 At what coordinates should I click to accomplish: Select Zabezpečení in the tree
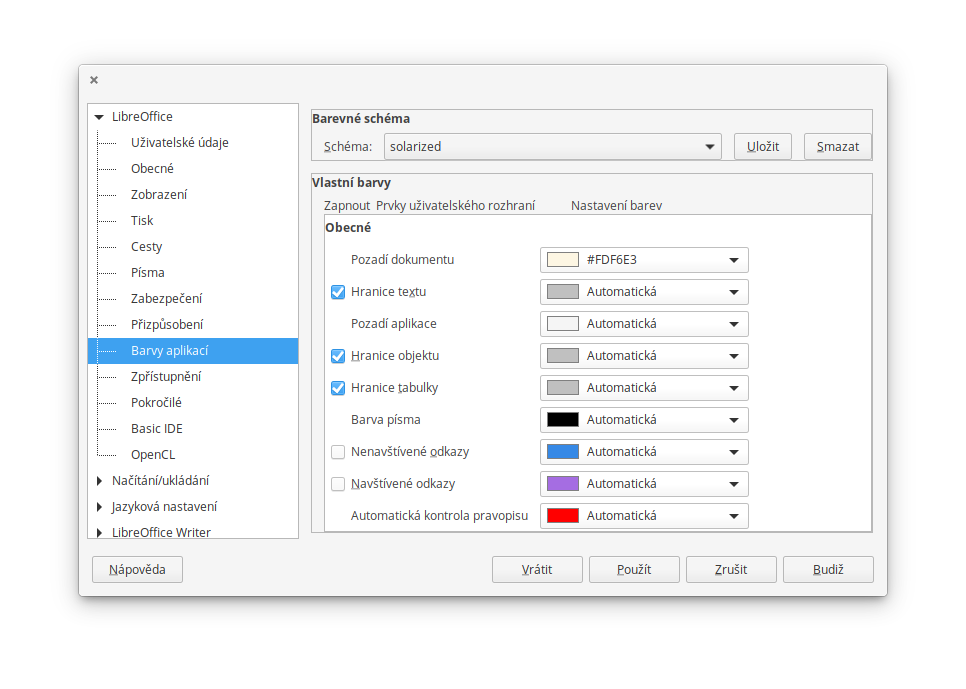tap(166, 298)
